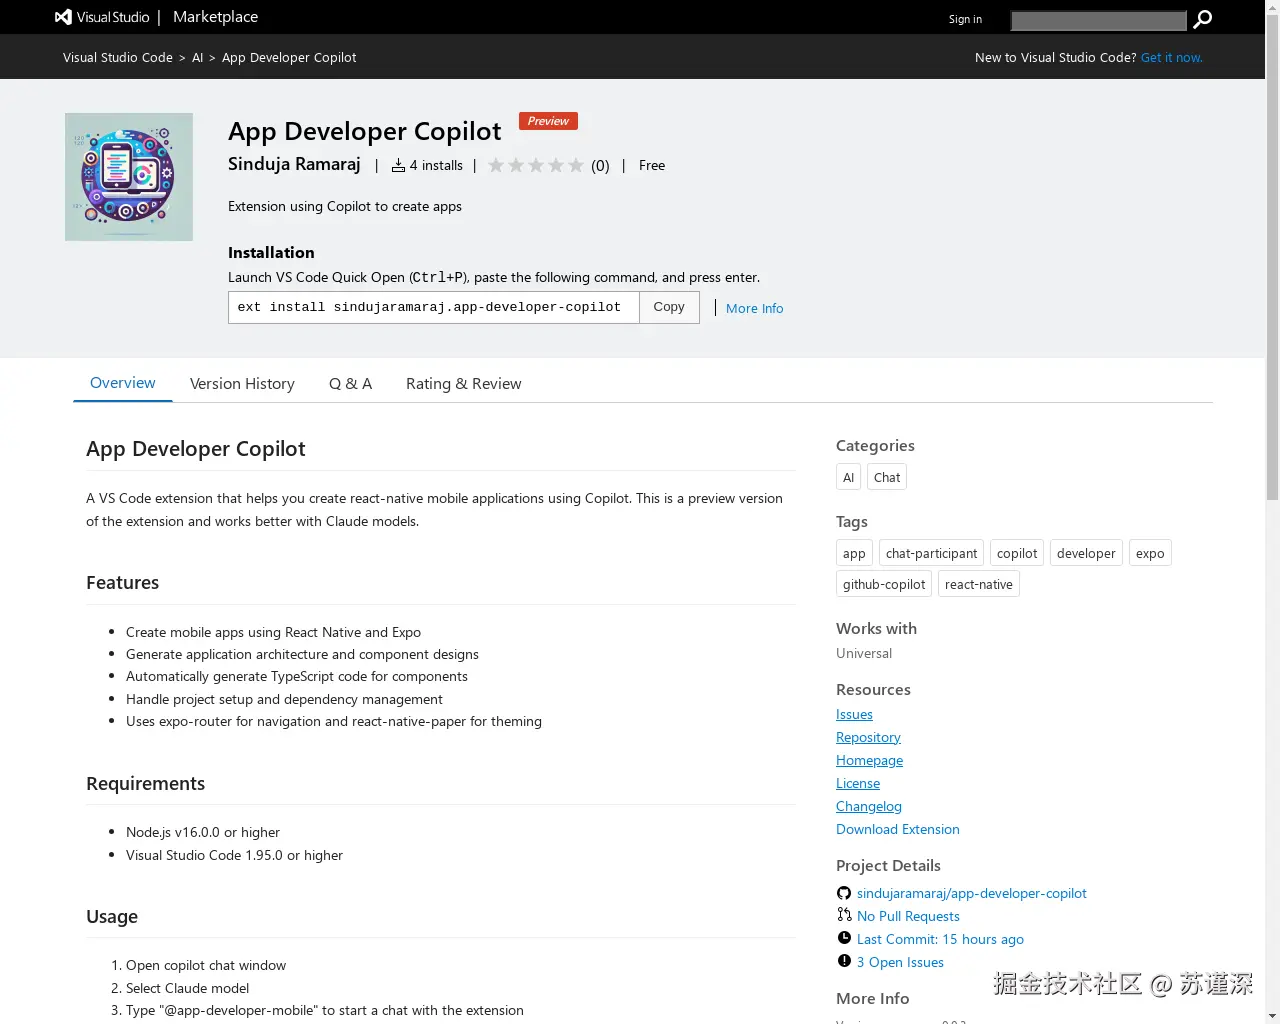This screenshot has height=1024, width=1280.
Task: Click the fifth rating star icon
Action: 575,165
